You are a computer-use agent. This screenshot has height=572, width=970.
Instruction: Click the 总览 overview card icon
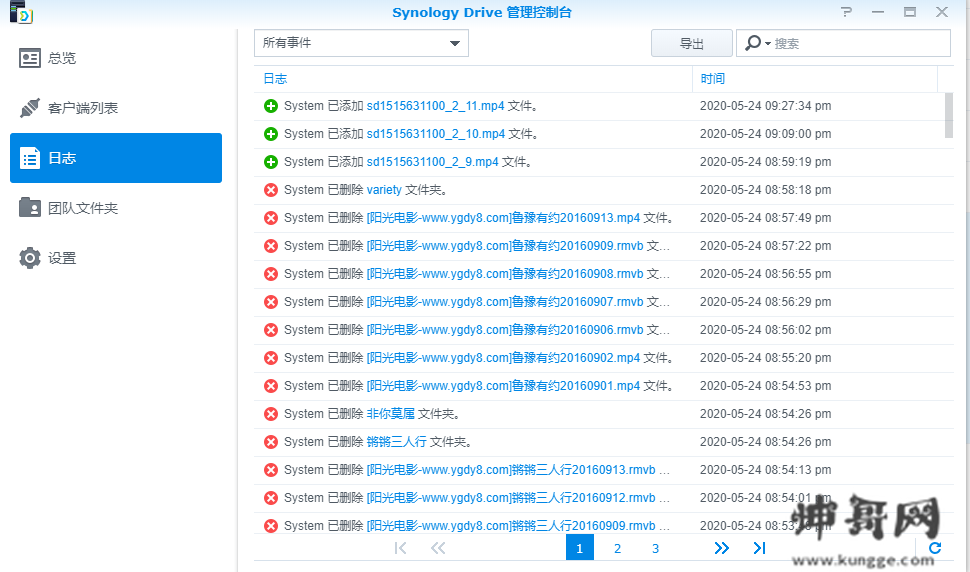click(x=30, y=58)
